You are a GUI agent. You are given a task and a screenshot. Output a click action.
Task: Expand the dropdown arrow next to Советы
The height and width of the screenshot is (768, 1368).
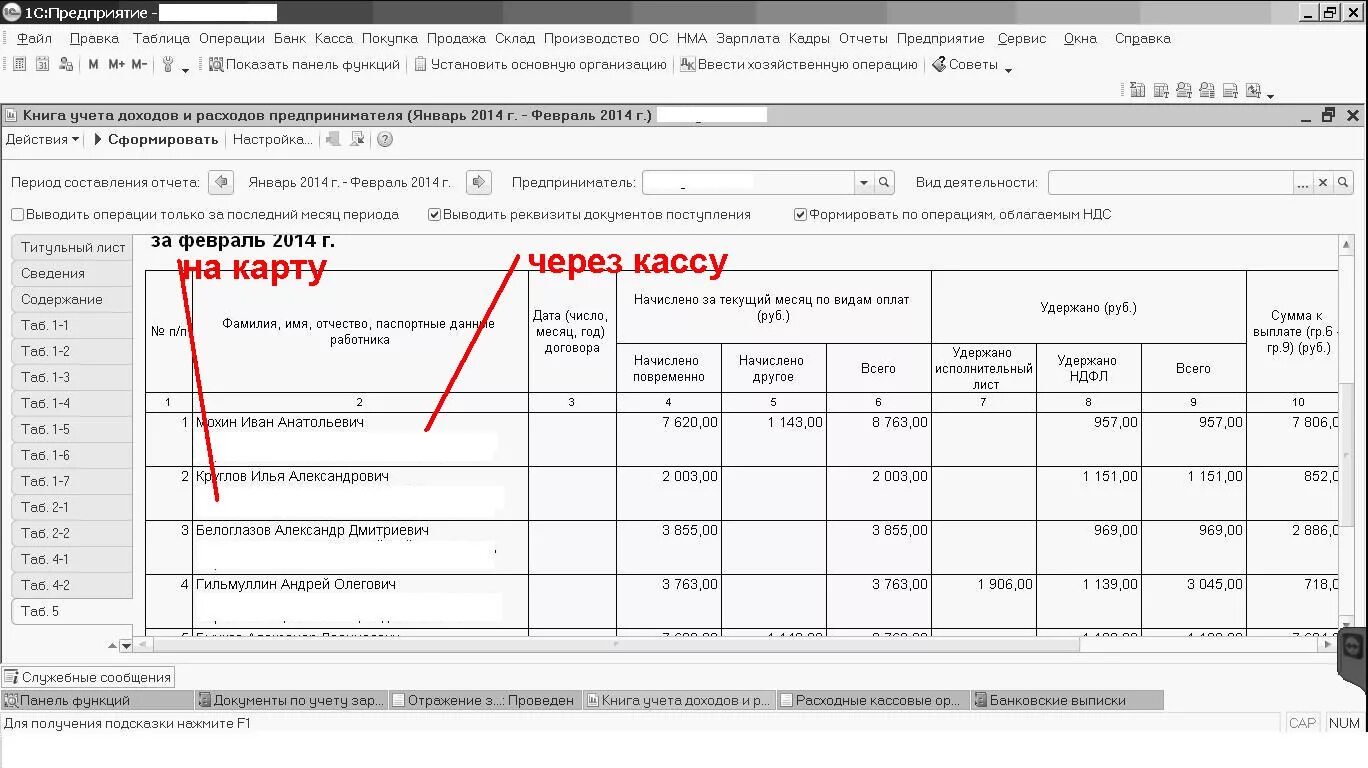(x=1008, y=69)
